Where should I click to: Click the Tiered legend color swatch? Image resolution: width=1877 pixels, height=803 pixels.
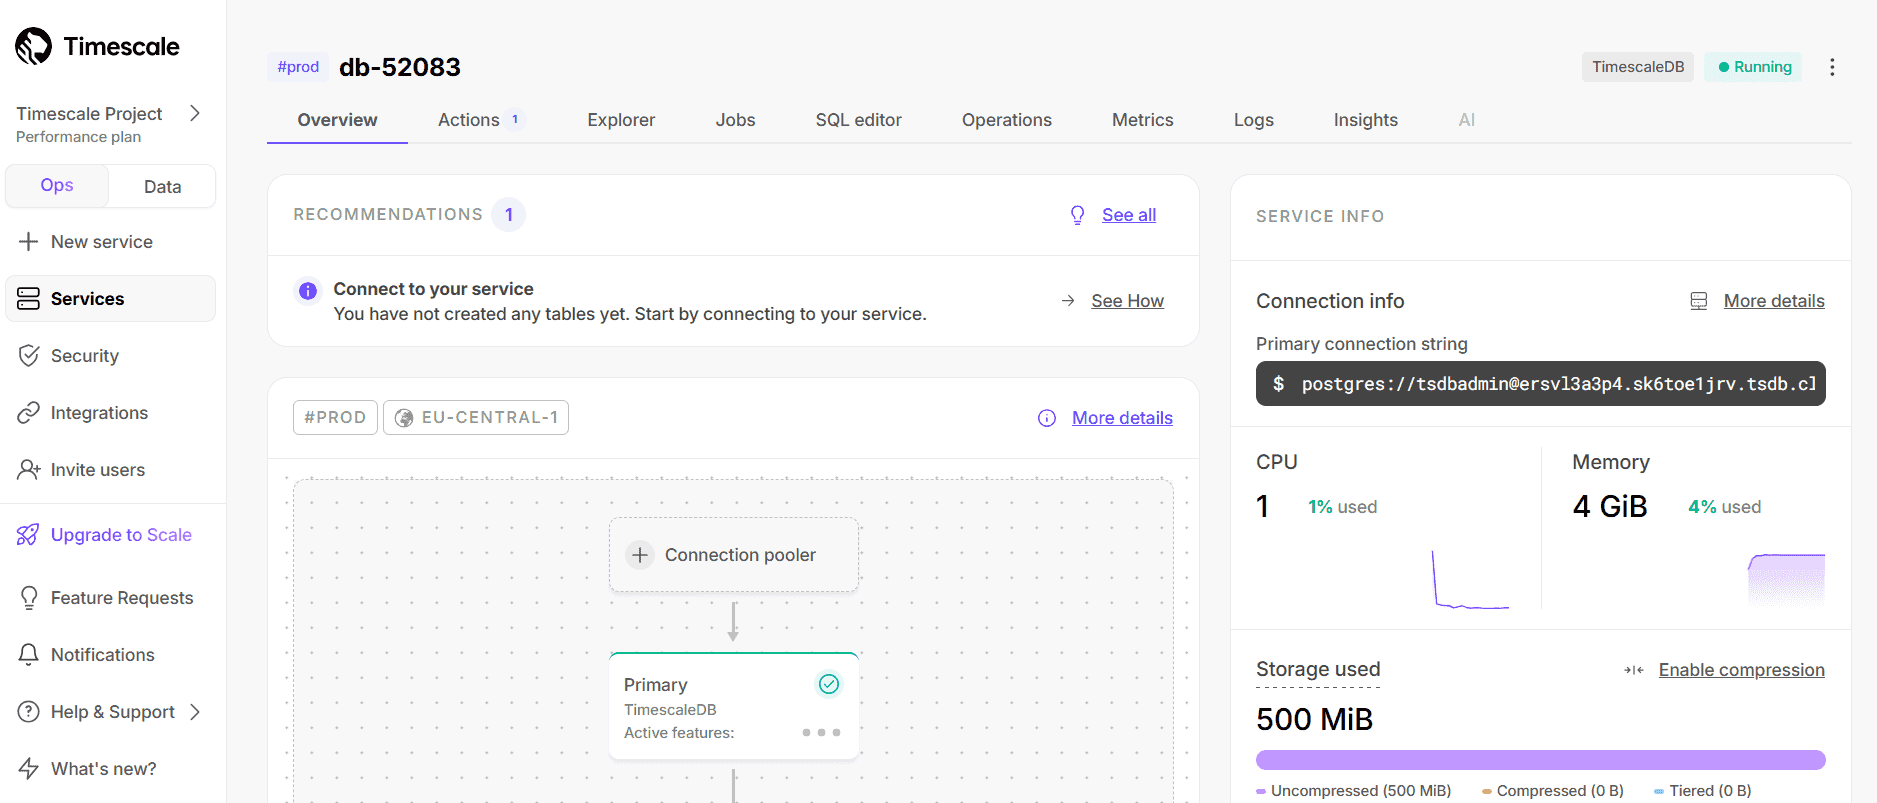pyautogui.click(x=1659, y=791)
